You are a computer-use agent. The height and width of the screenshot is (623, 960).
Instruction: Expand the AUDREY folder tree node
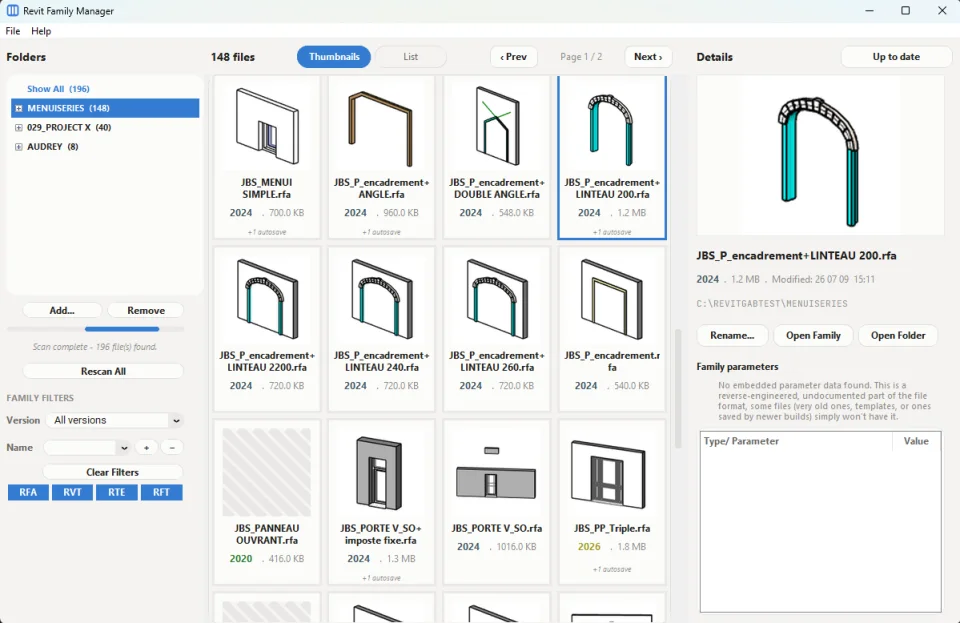(18, 147)
